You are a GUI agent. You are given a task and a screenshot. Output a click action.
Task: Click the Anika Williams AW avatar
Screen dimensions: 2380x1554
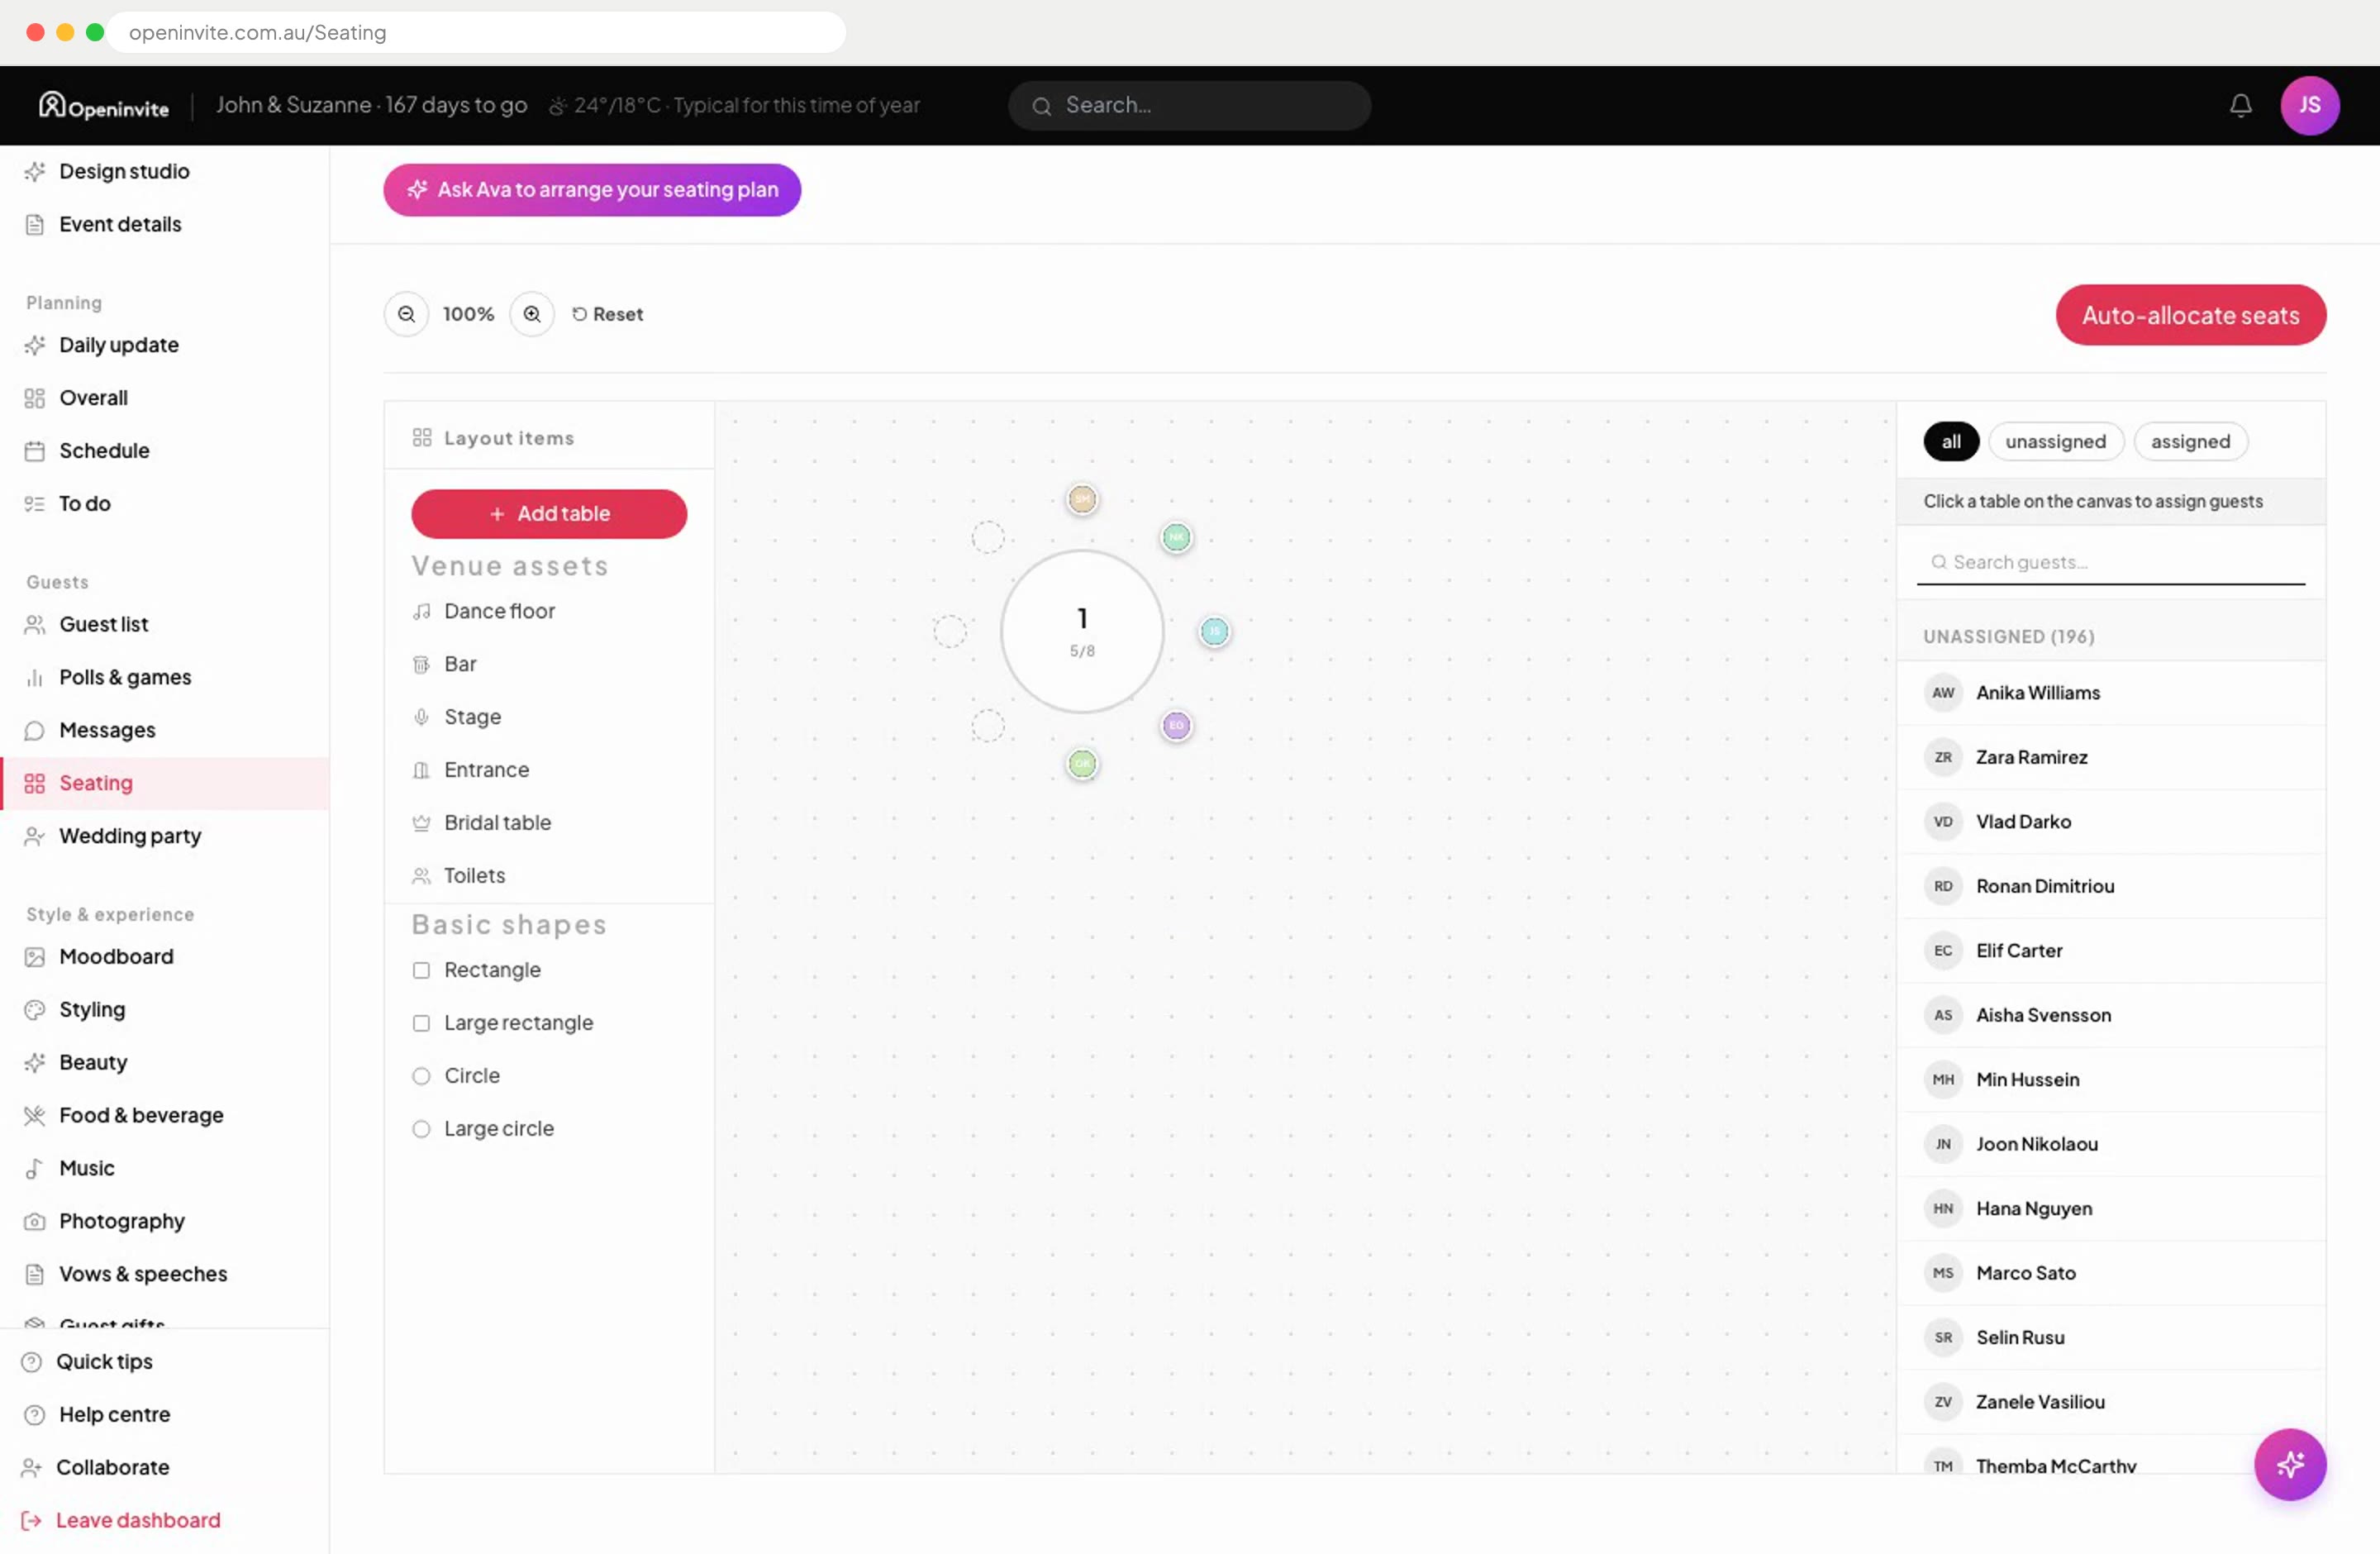point(1942,693)
